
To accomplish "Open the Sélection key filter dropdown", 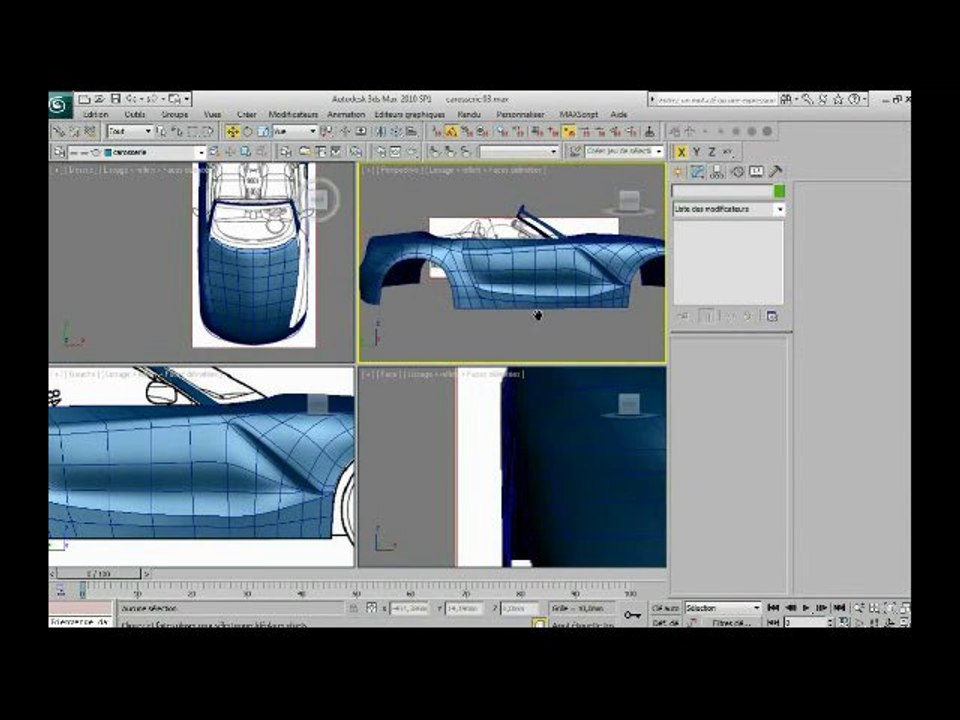I will click(722, 608).
